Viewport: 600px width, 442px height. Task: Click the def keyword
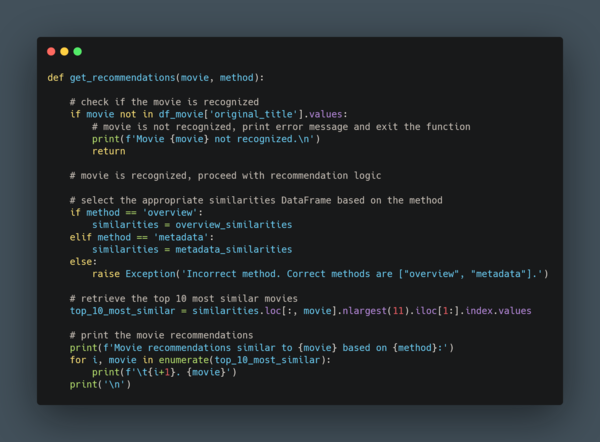[x=55, y=78]
